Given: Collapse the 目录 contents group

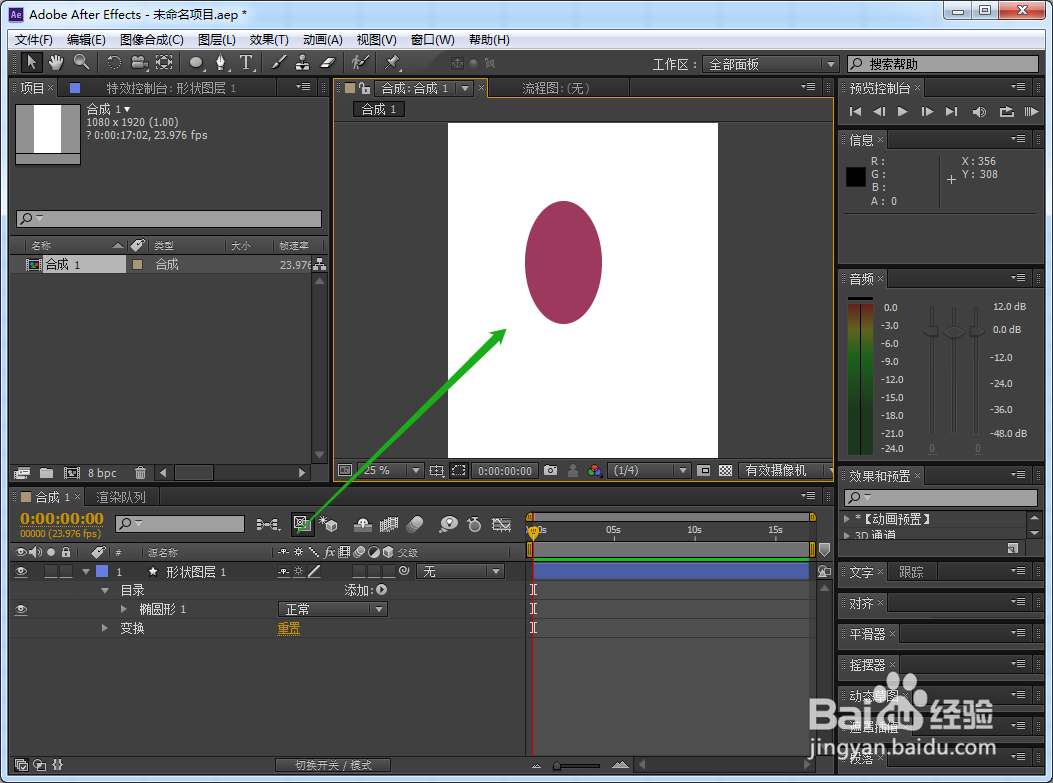Looking at the screenshot, I should pos(105,590).
